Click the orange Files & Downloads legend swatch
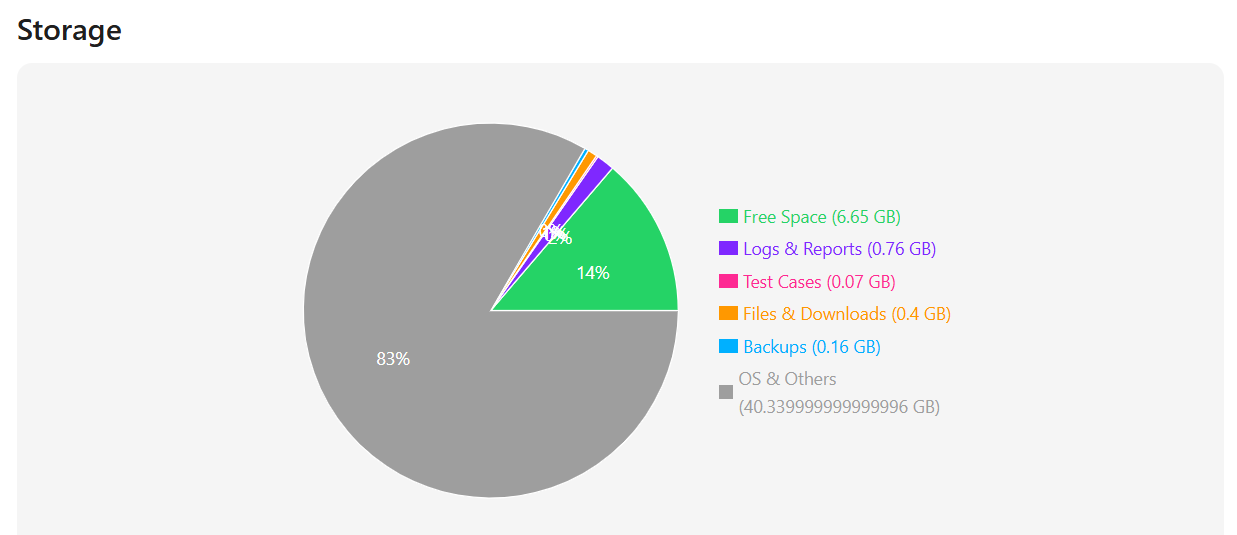 tap(728, 313)
